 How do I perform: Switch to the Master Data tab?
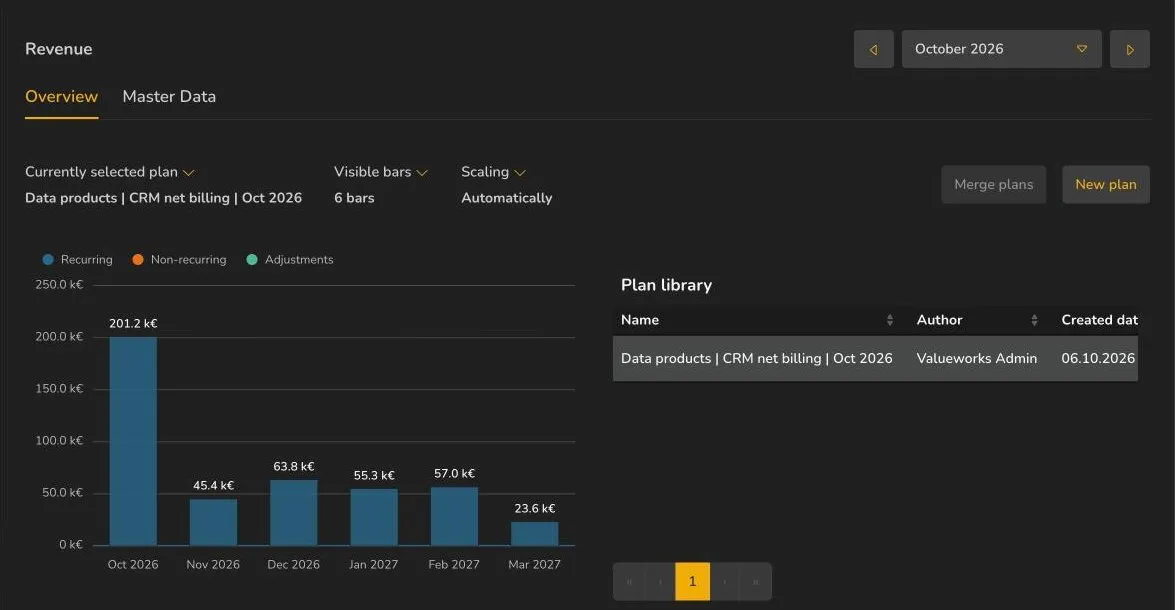click(169, 97)
